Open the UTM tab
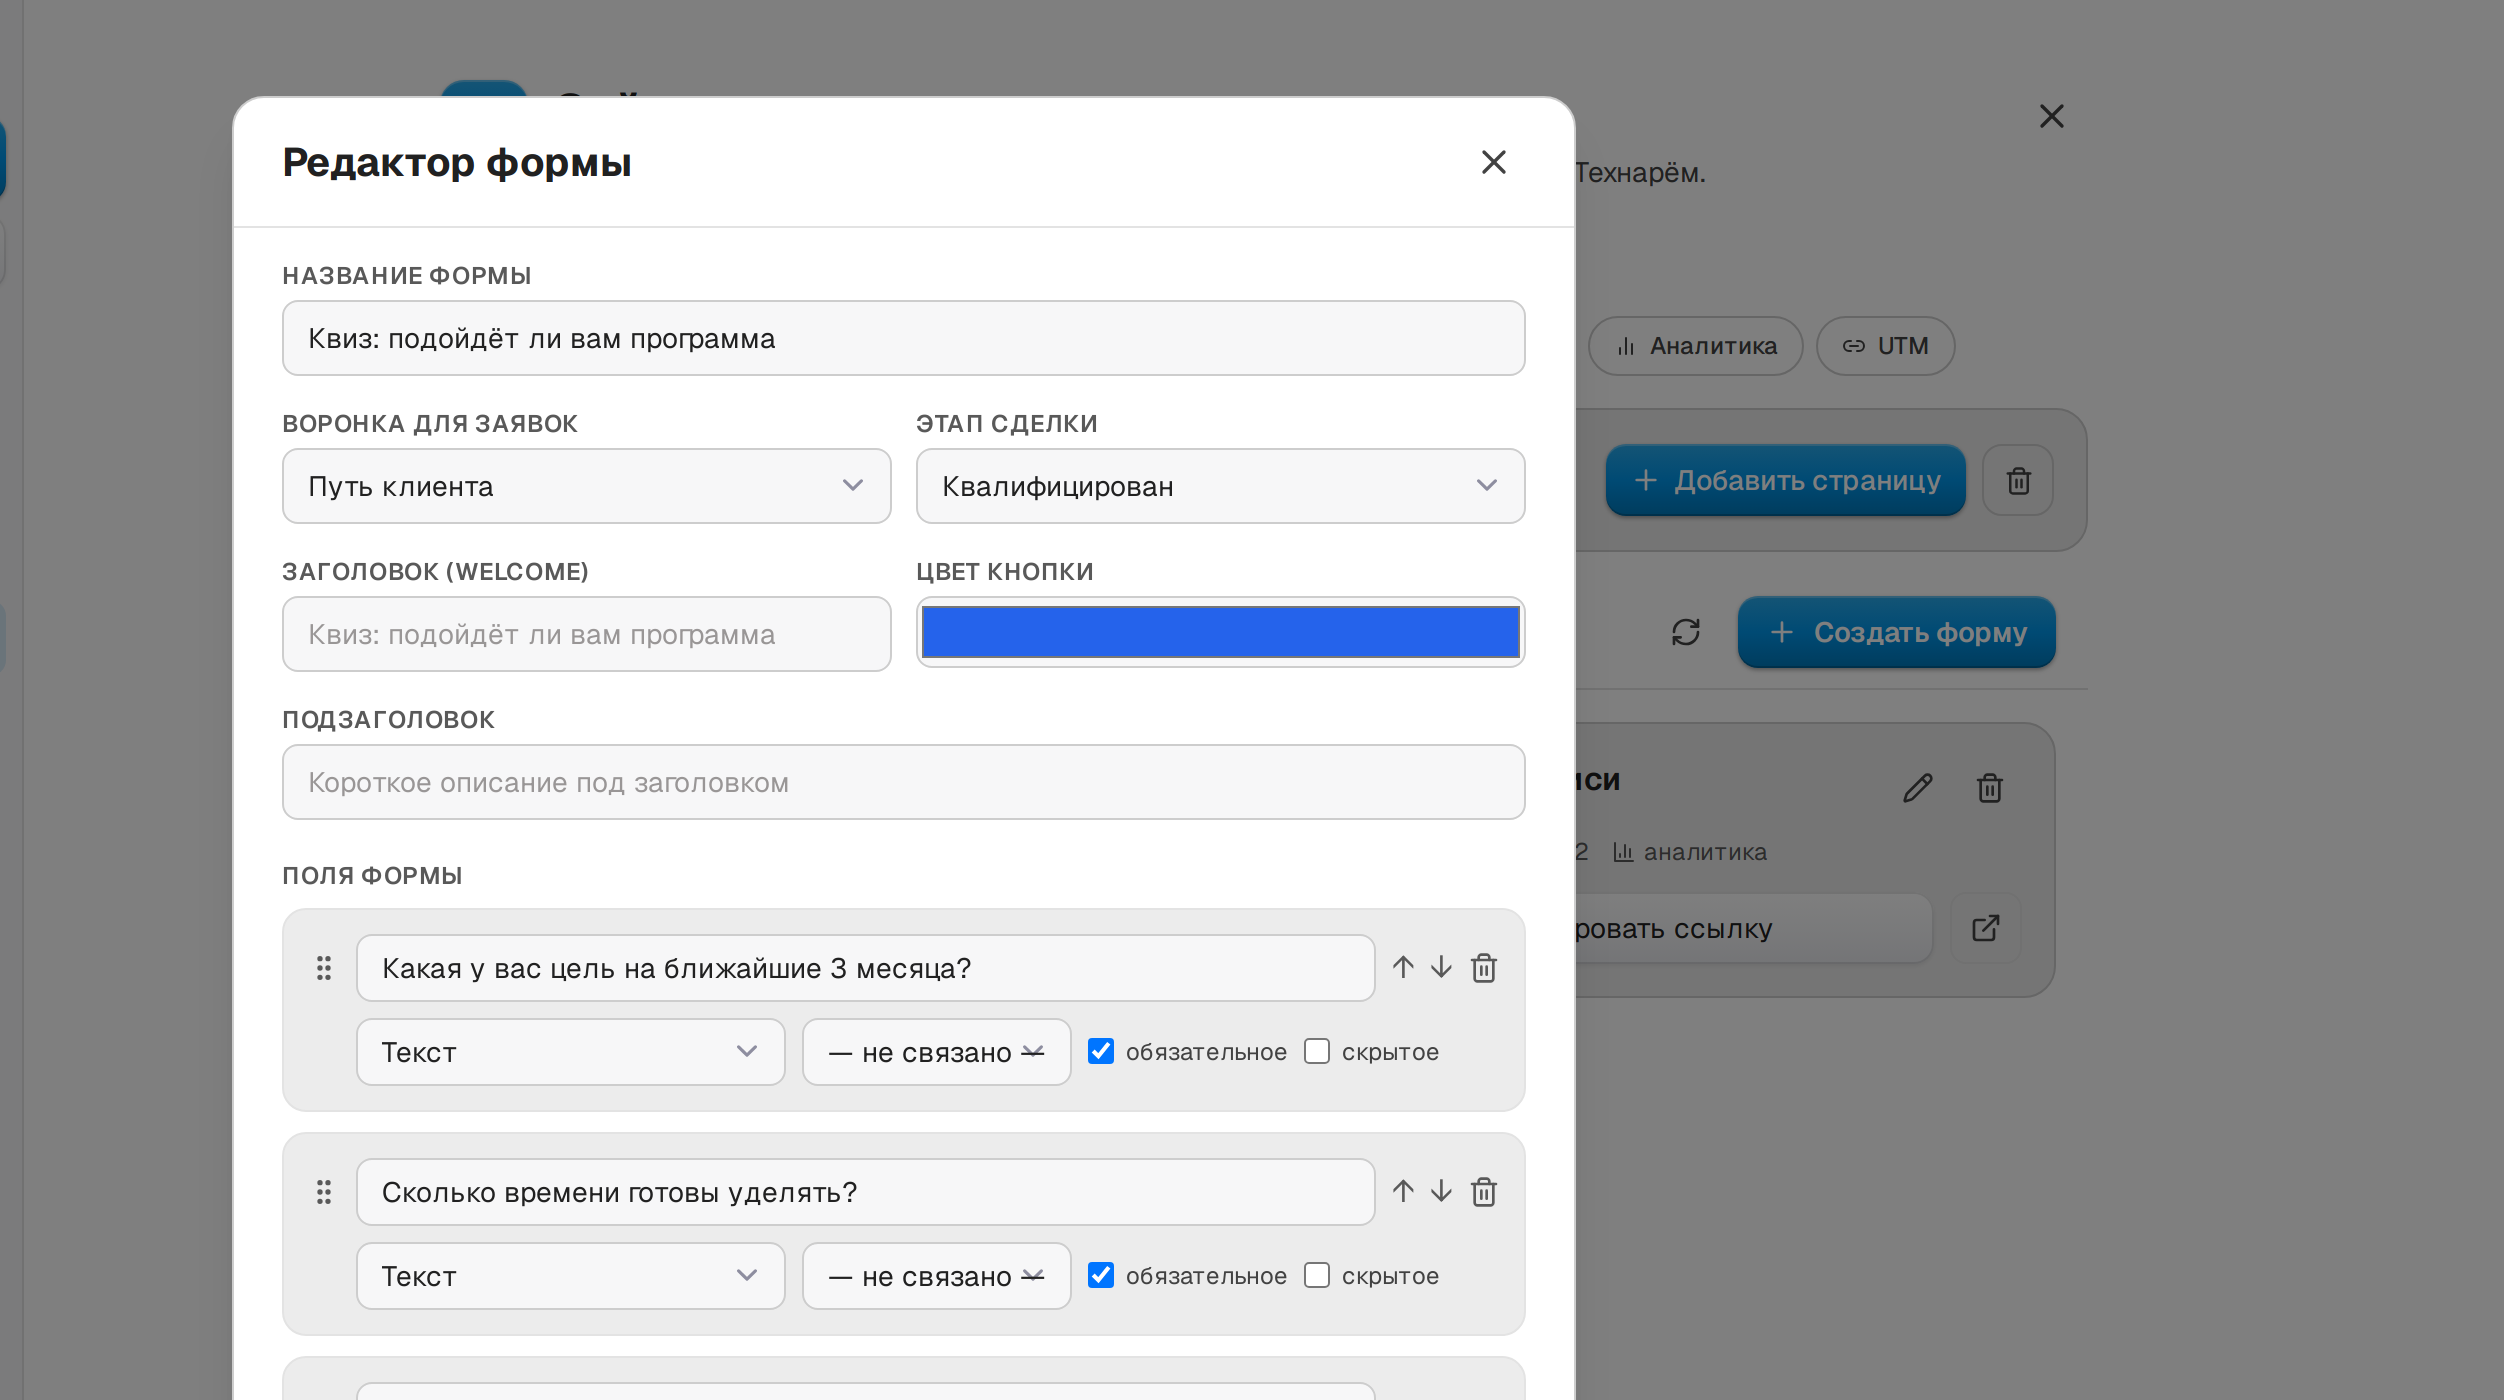The height and width of the screenshot is (1400, 2504). point(1886,346)
